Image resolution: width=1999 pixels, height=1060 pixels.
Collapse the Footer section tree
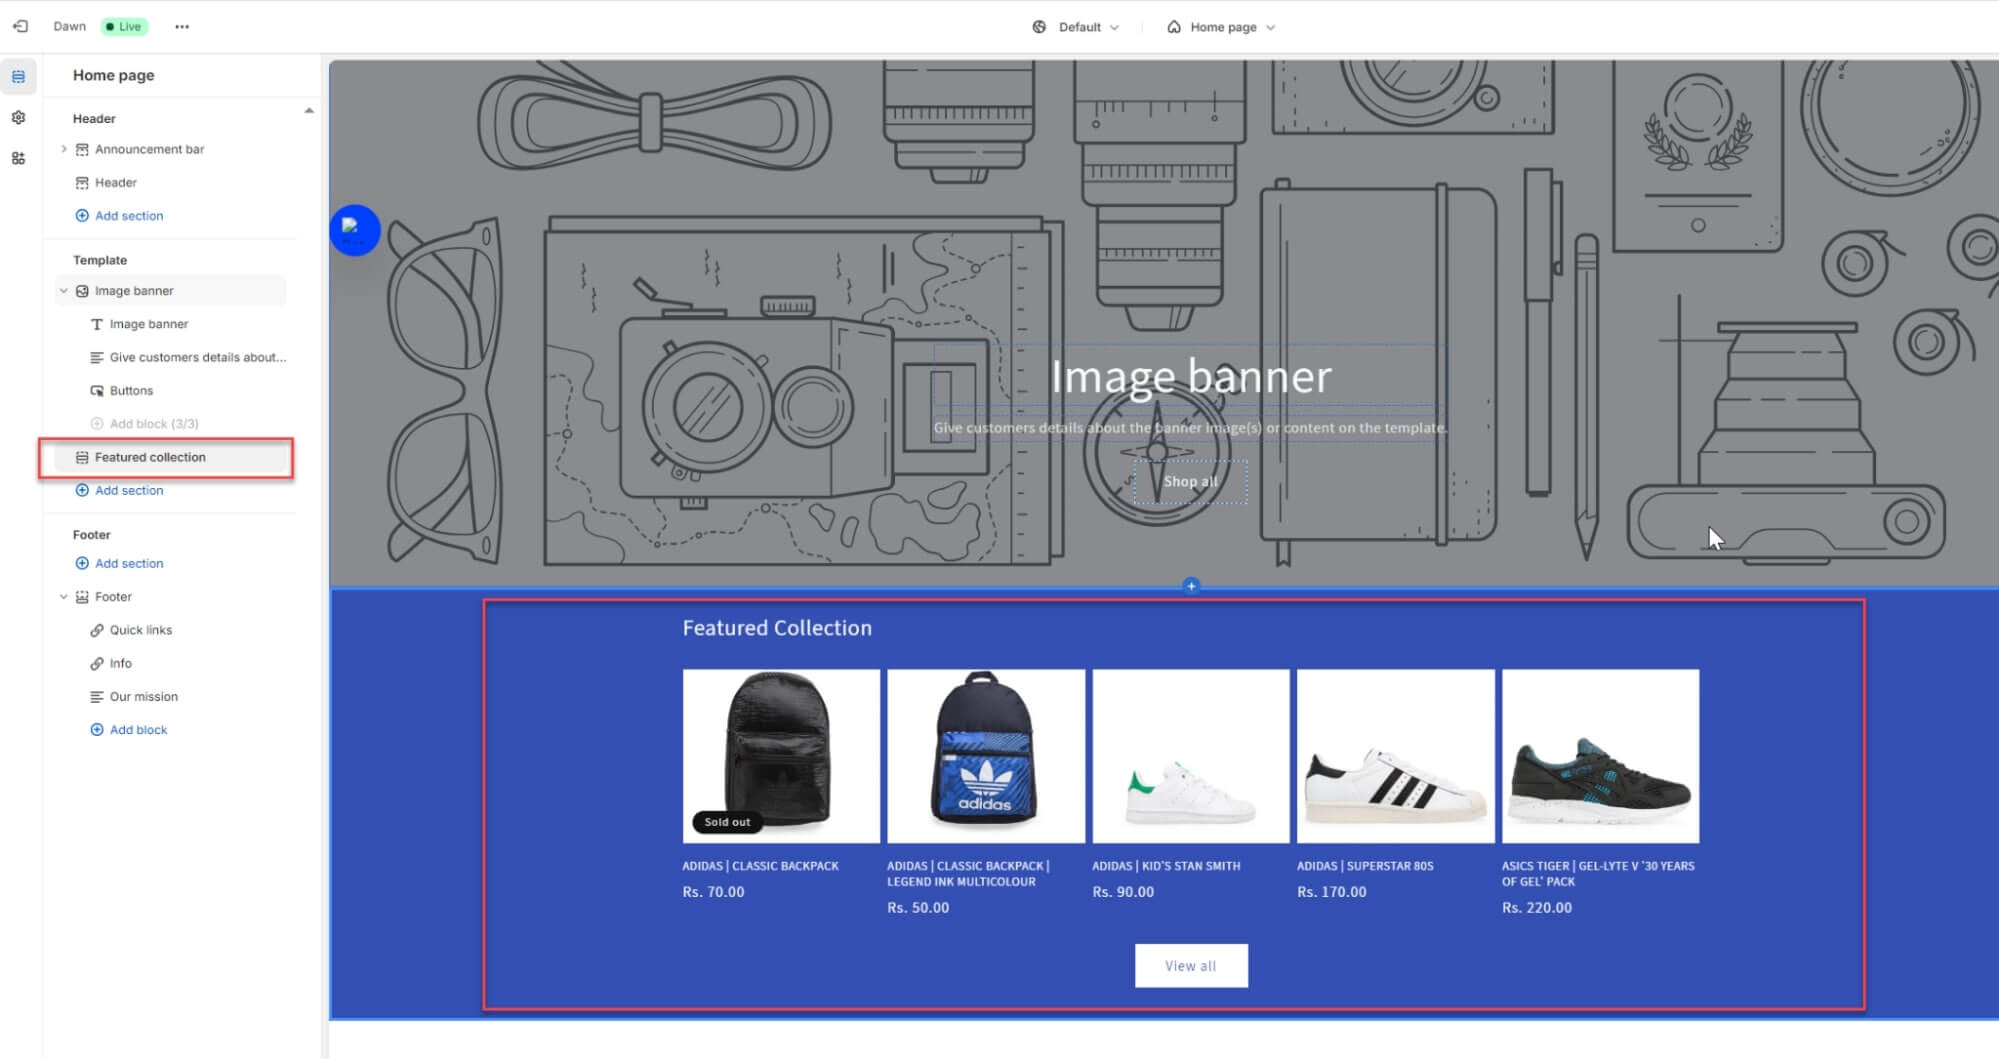coord(64,597)
